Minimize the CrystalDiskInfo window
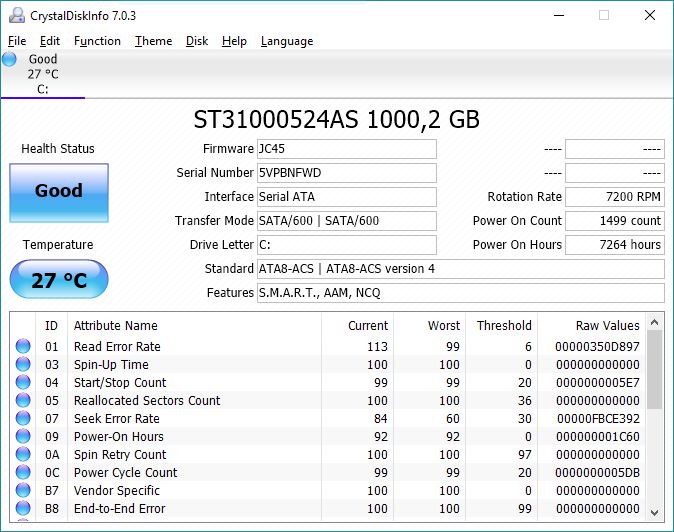 coord(559,15)
